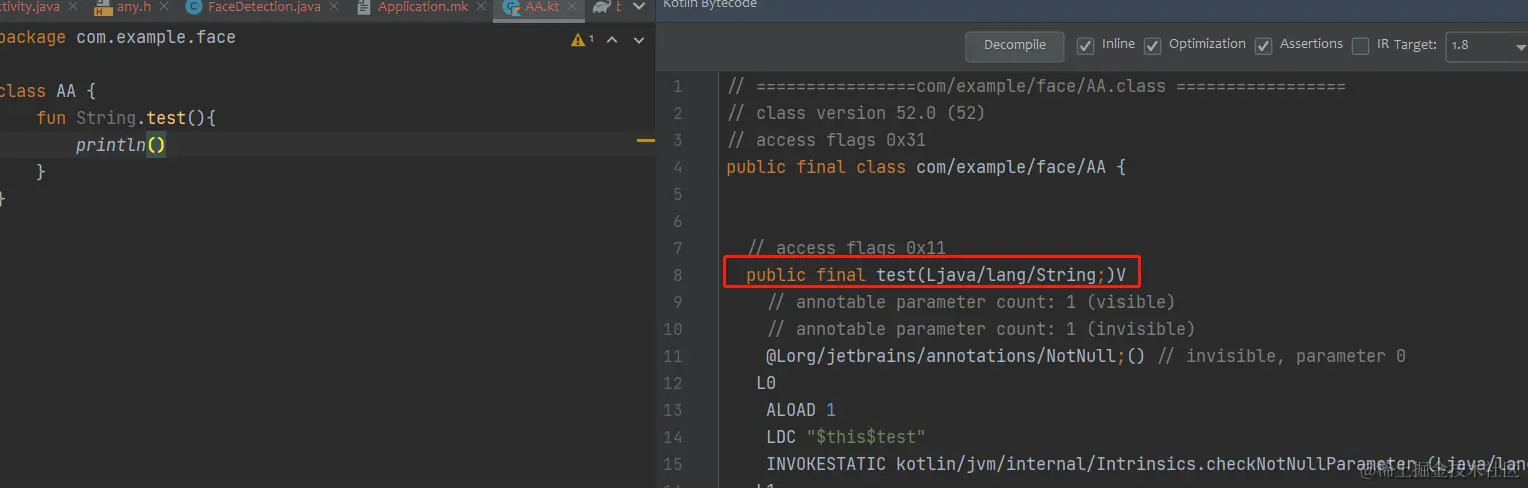Click the Gradle elephant tab icon
1528x488 pixels.
click(602, 7)
